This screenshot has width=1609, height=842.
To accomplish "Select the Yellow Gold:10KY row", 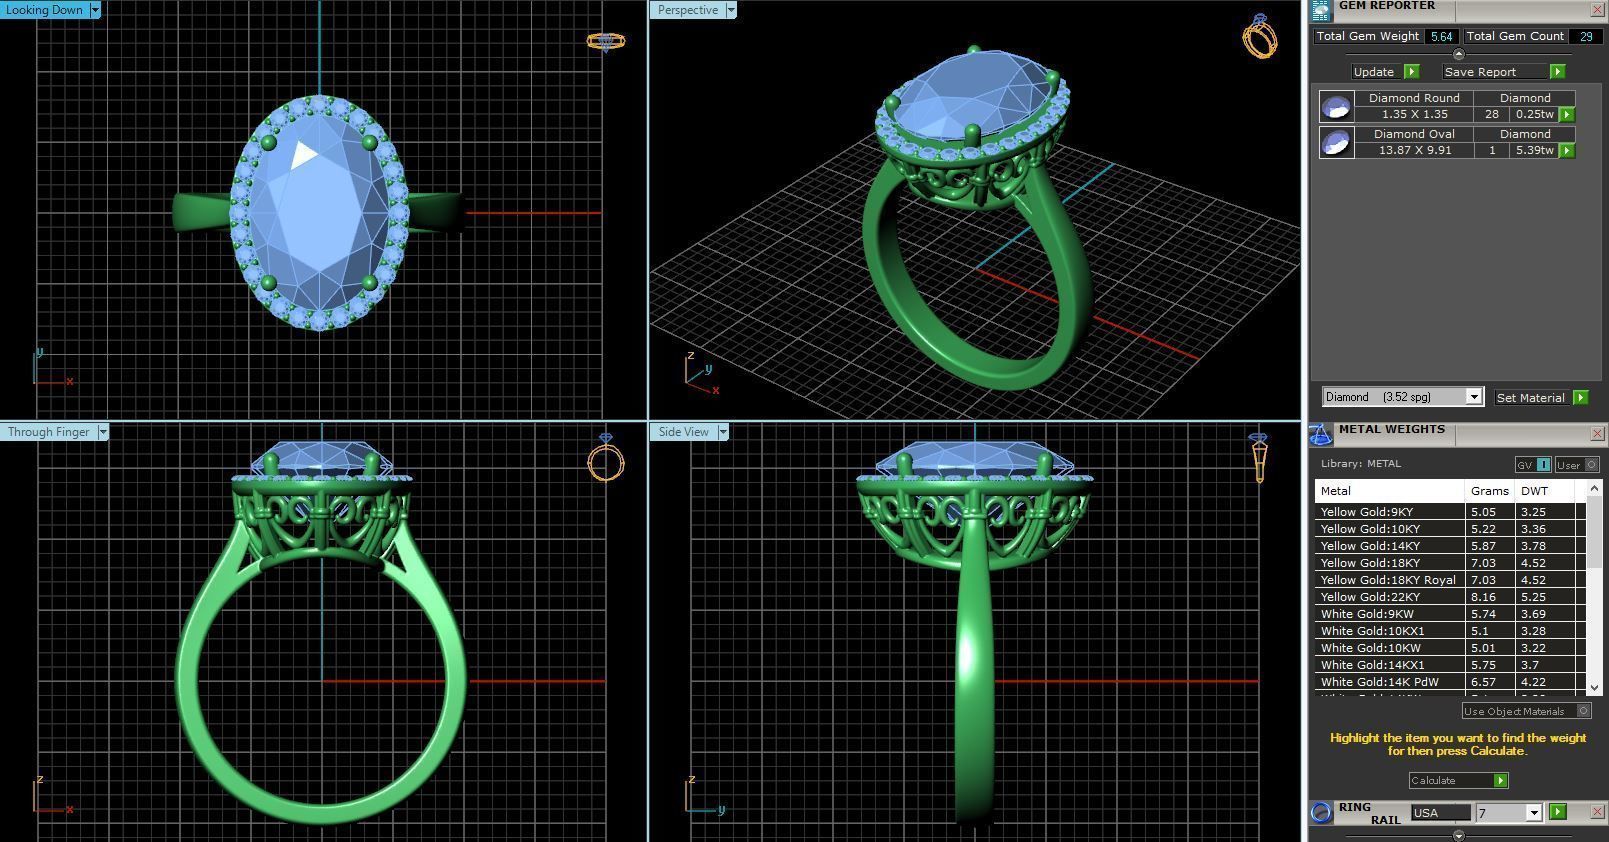I will pyautogui.click(x=1449, y=529).
